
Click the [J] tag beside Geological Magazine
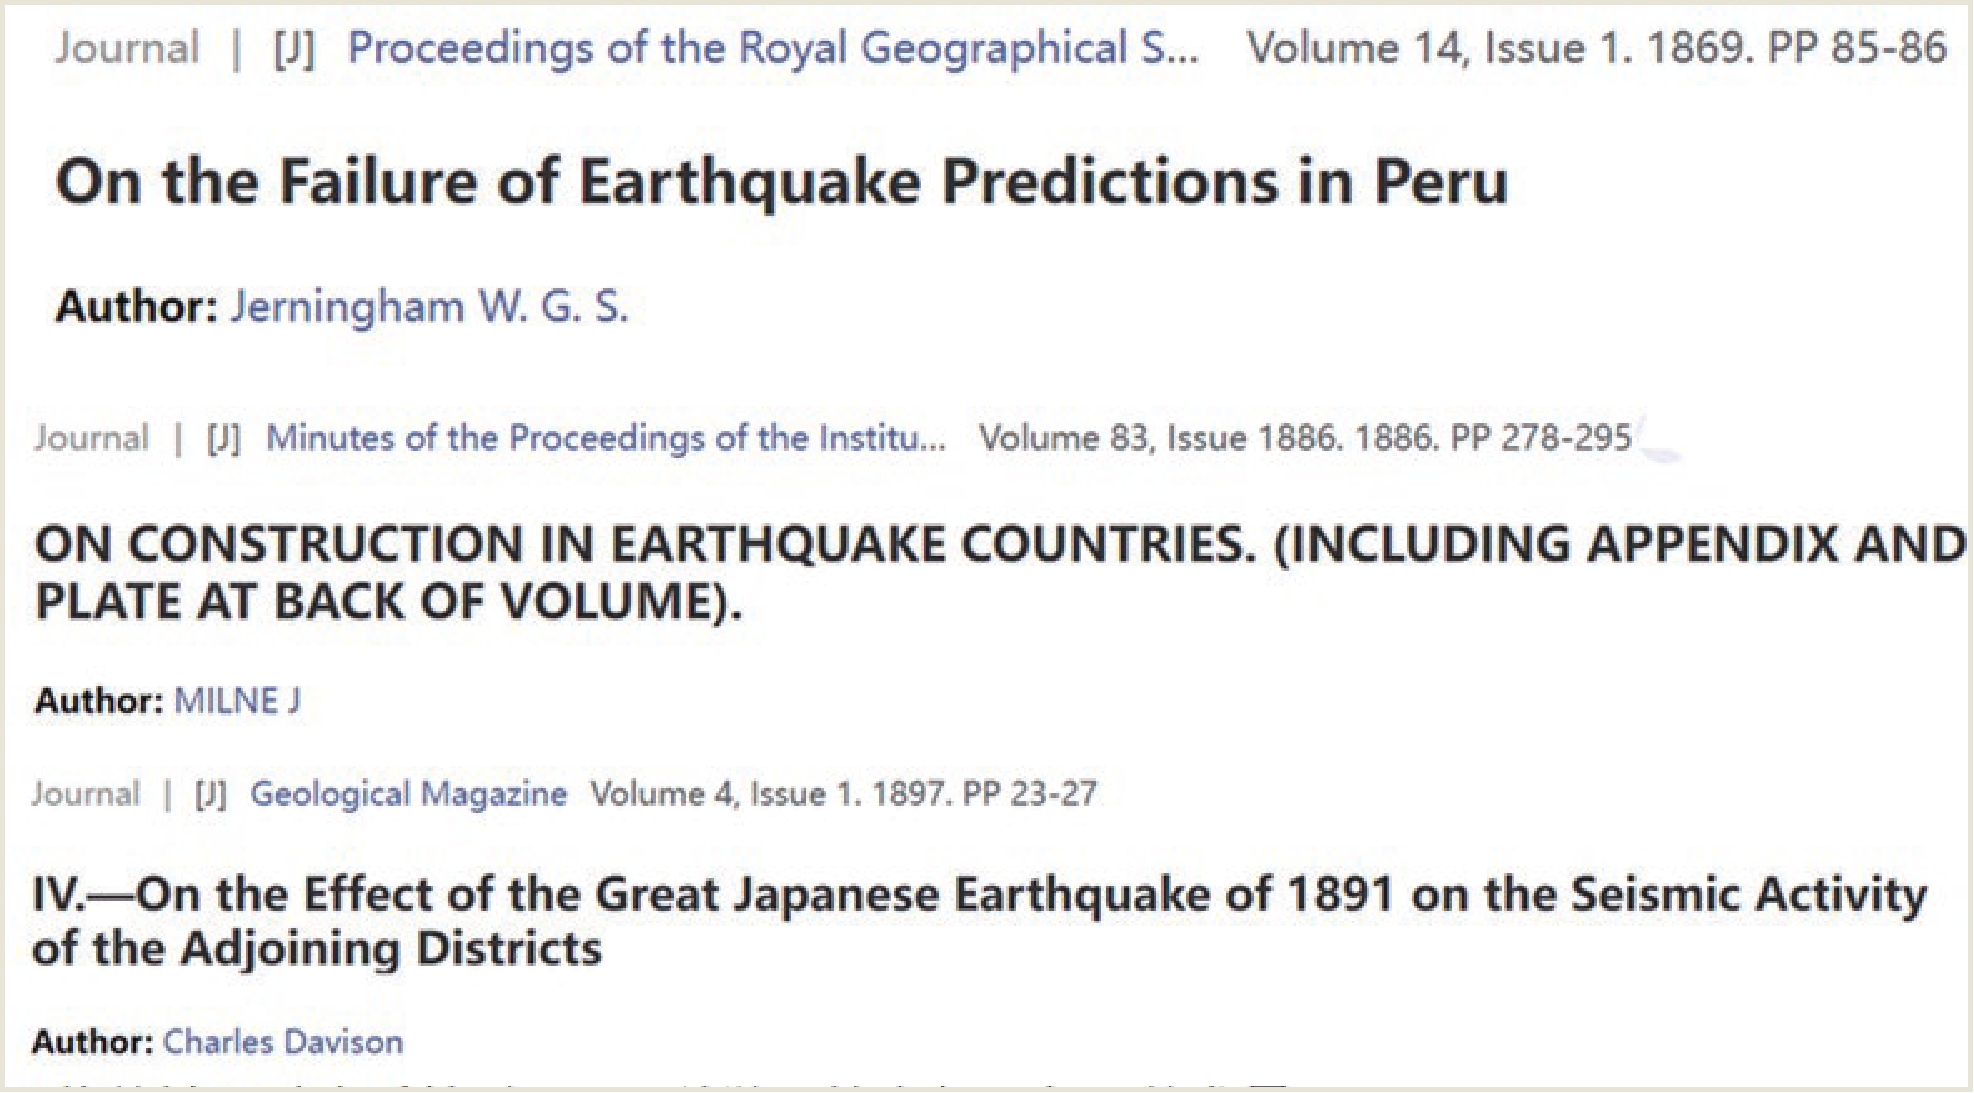click(211, 794)
